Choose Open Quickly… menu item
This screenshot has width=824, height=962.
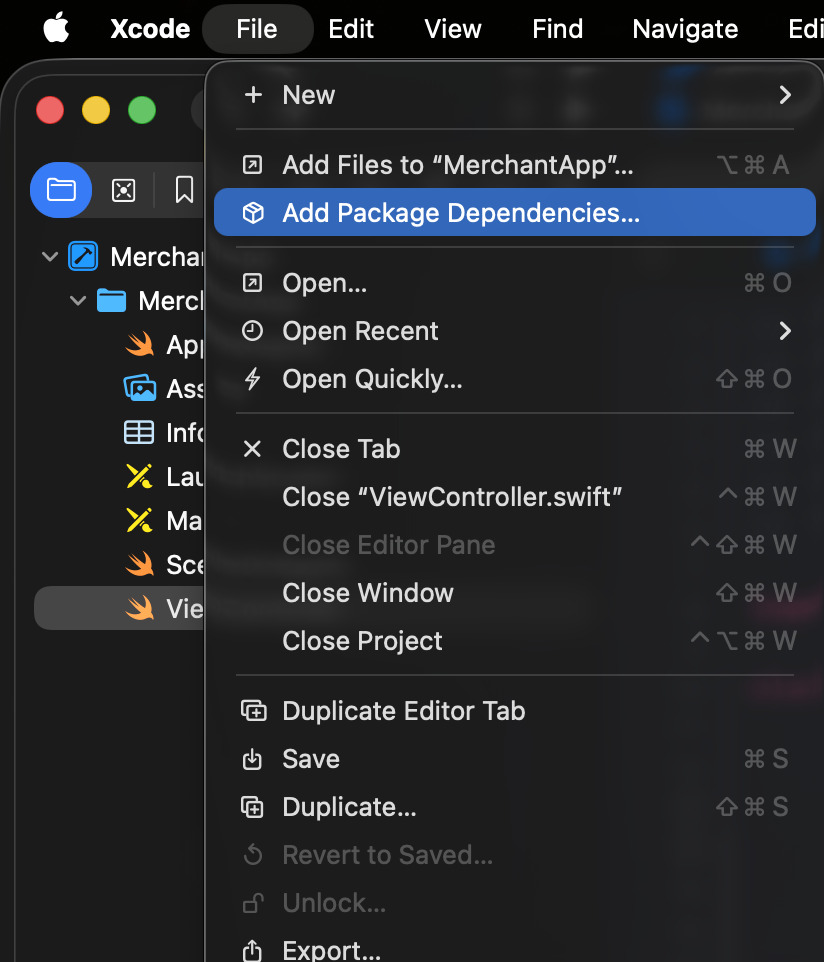(x=515, y=379)
